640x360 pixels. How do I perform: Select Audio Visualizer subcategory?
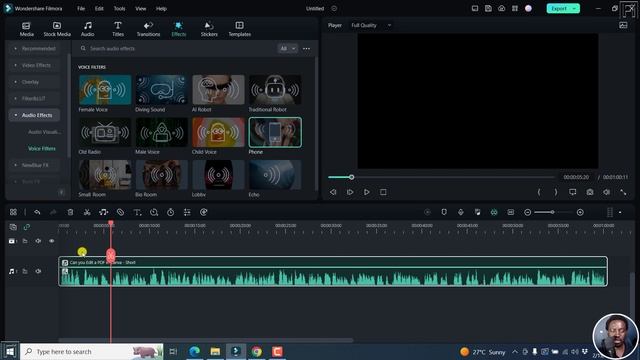[x=44, y=132]
